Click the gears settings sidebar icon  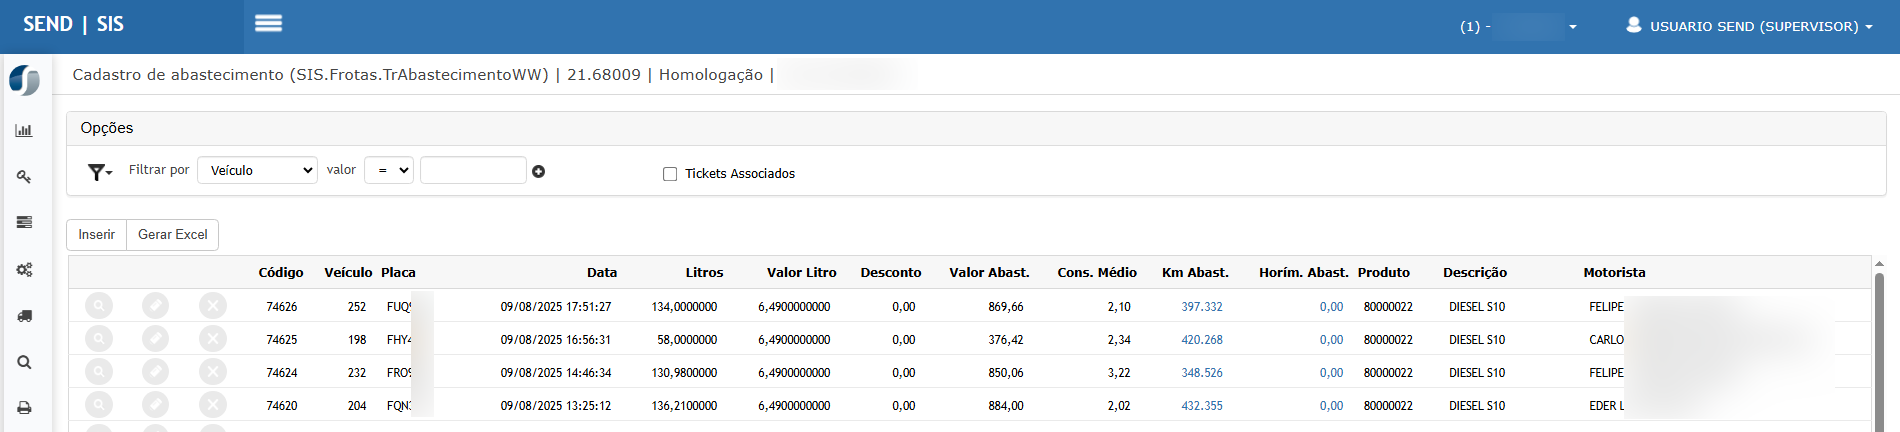click(24, 270)
